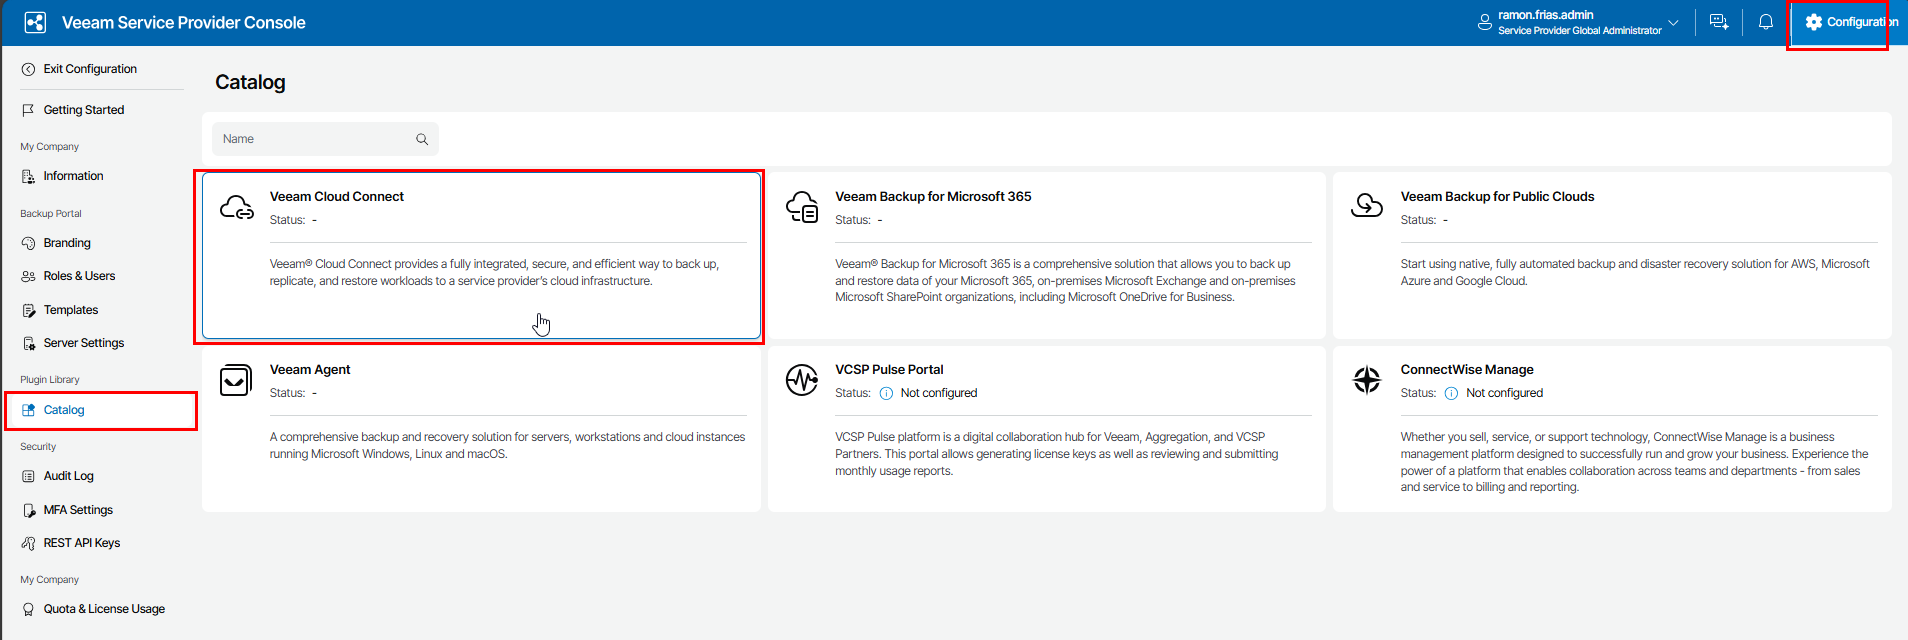
Task: Click the search magnifier icon in Name field
Action: pyautogui.click(x=422, y=139)
